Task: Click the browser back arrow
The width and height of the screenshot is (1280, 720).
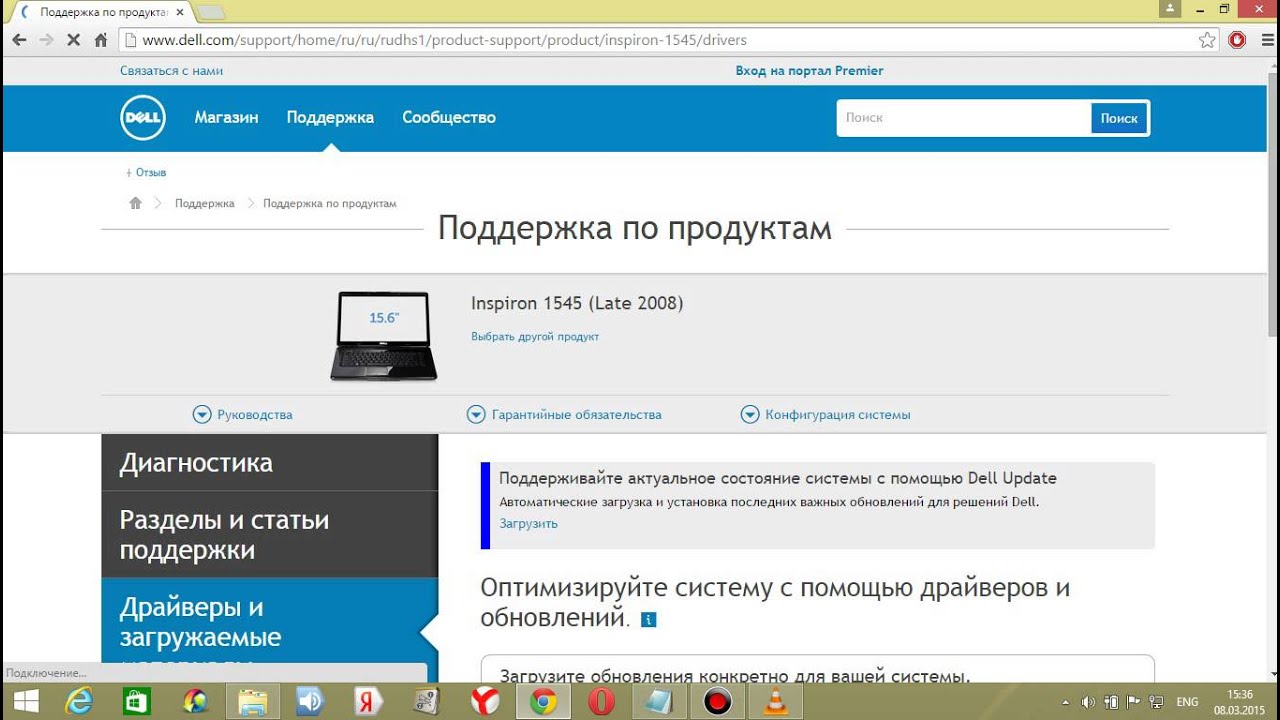Action: click(18, 40)
